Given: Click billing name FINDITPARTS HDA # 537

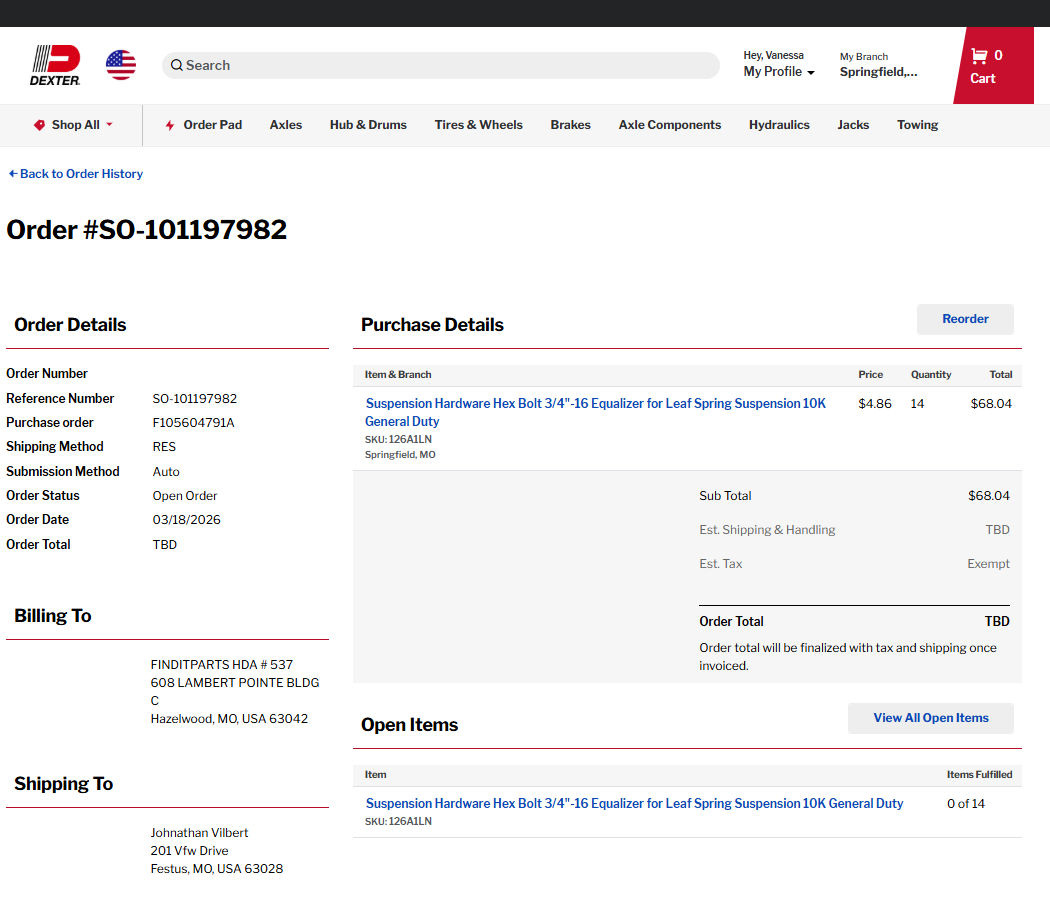Looking at the screenshot, I should coord(222,665).
